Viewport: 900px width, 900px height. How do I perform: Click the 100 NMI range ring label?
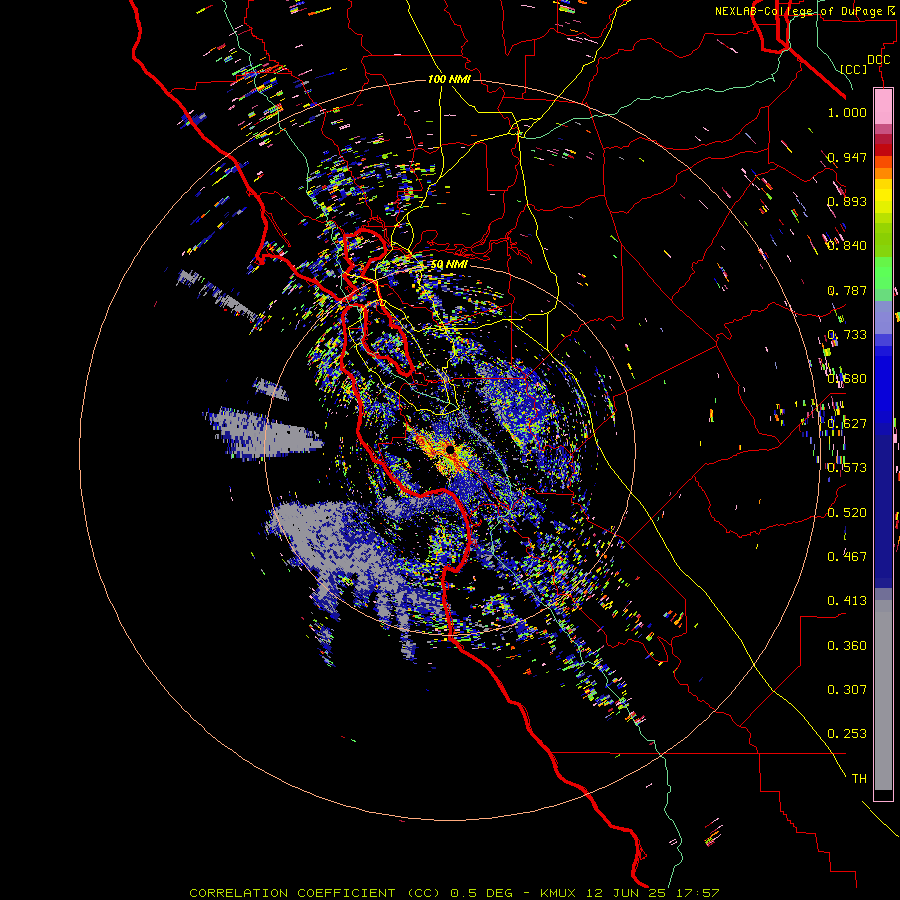click(x=449, y=79)
